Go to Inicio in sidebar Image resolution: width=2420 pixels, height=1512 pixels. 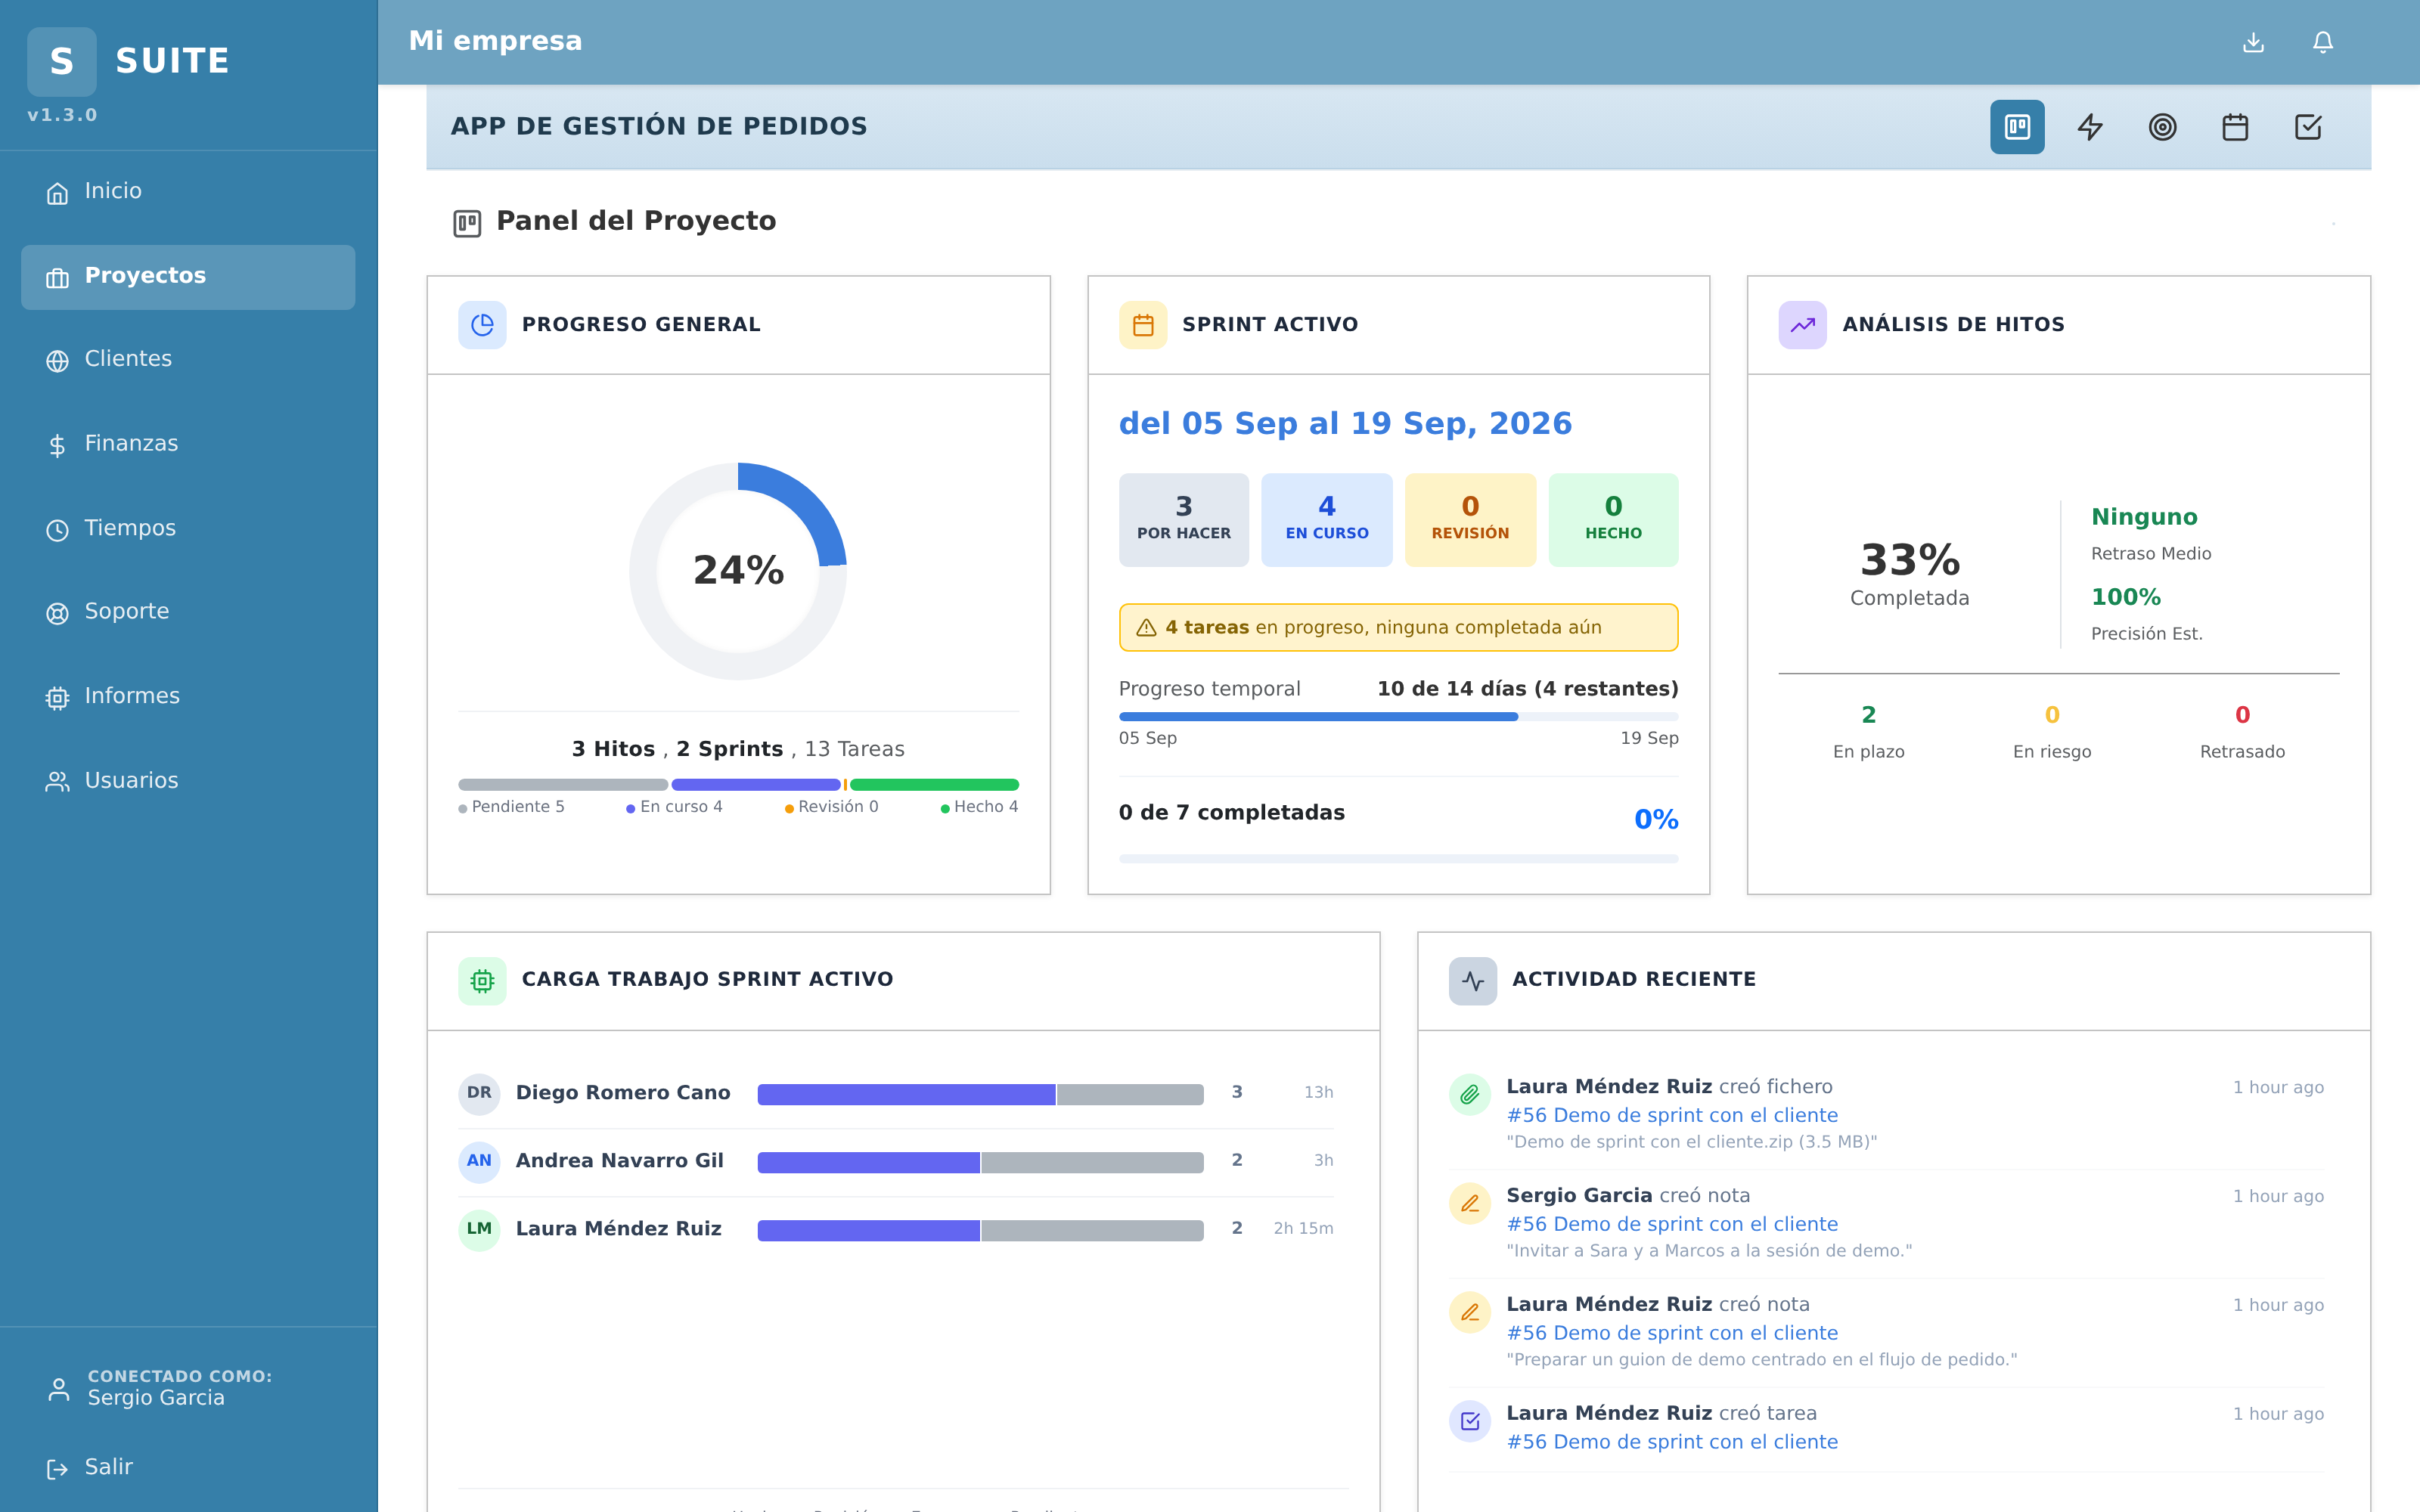(188, 192)
